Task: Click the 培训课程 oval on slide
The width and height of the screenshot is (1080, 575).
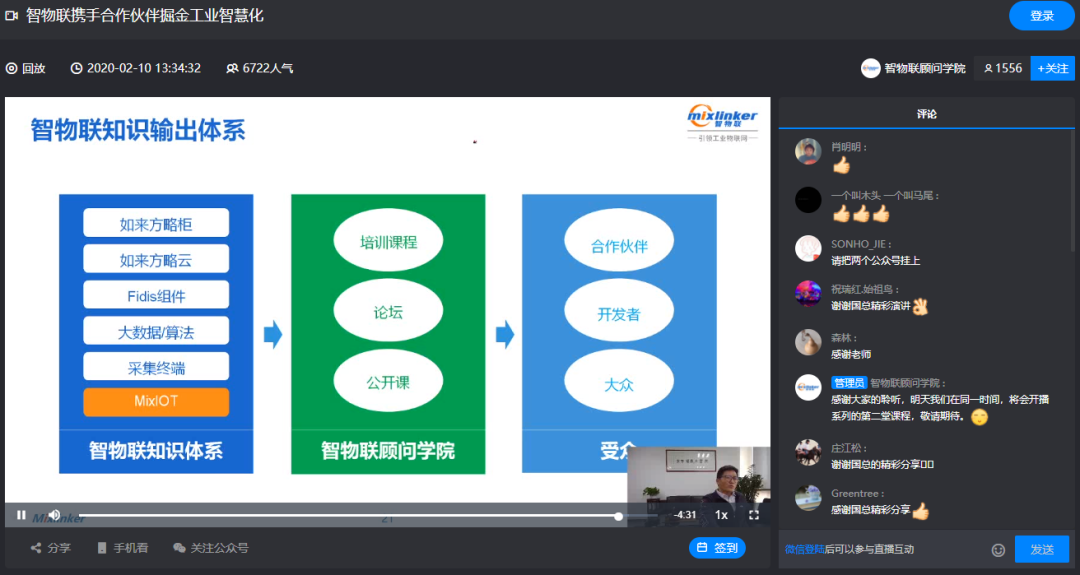Action: tap(388, 242)
